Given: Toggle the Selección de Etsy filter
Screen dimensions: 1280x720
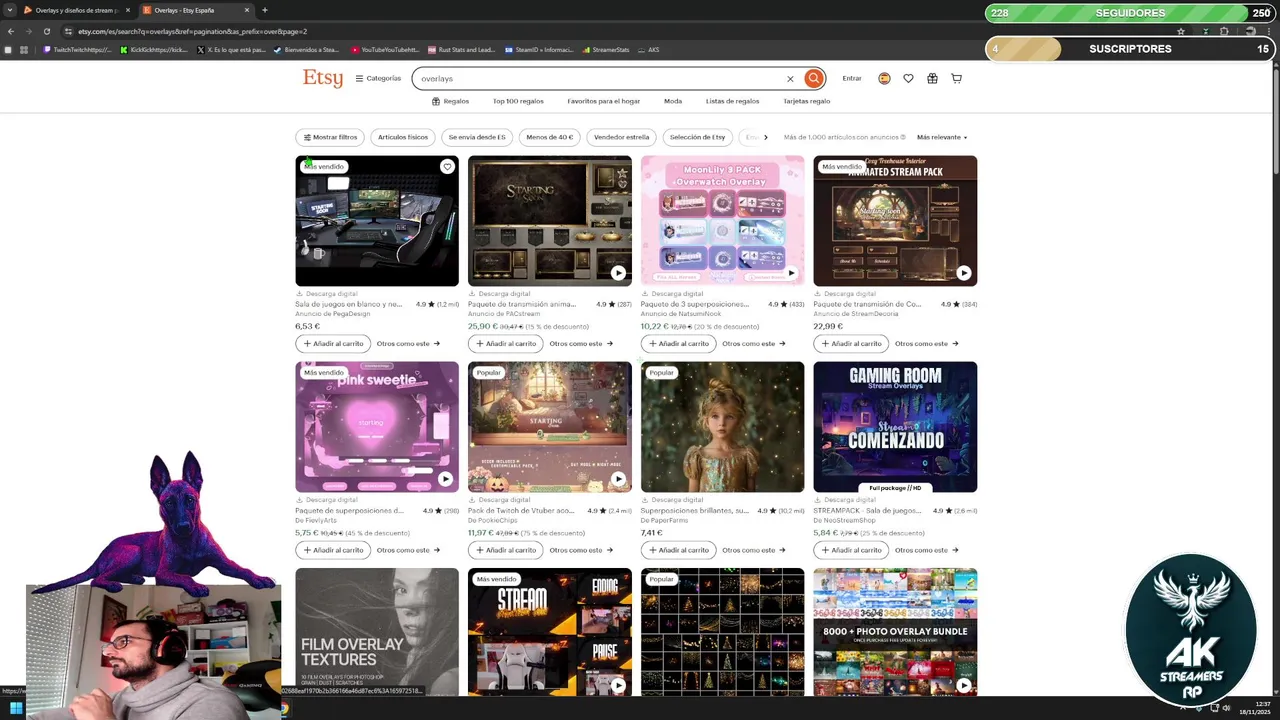Looking at the screenshot, I should [697, 137].
